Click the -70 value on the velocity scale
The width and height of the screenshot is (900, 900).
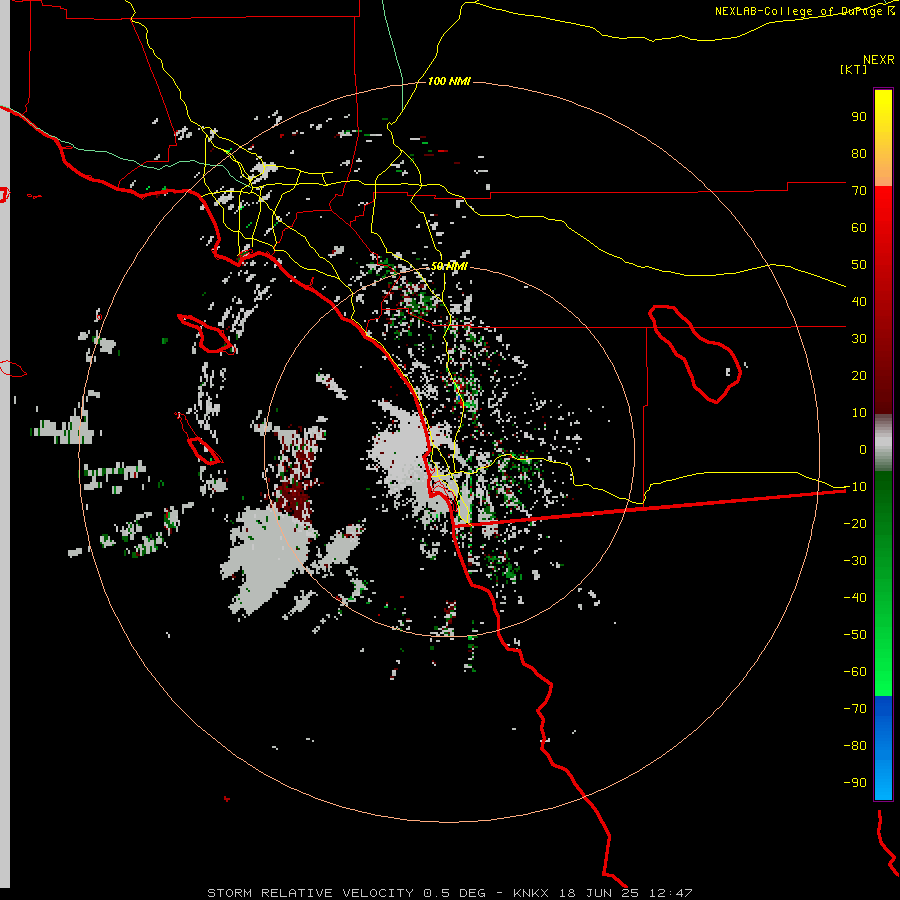(x=855, y=709)
